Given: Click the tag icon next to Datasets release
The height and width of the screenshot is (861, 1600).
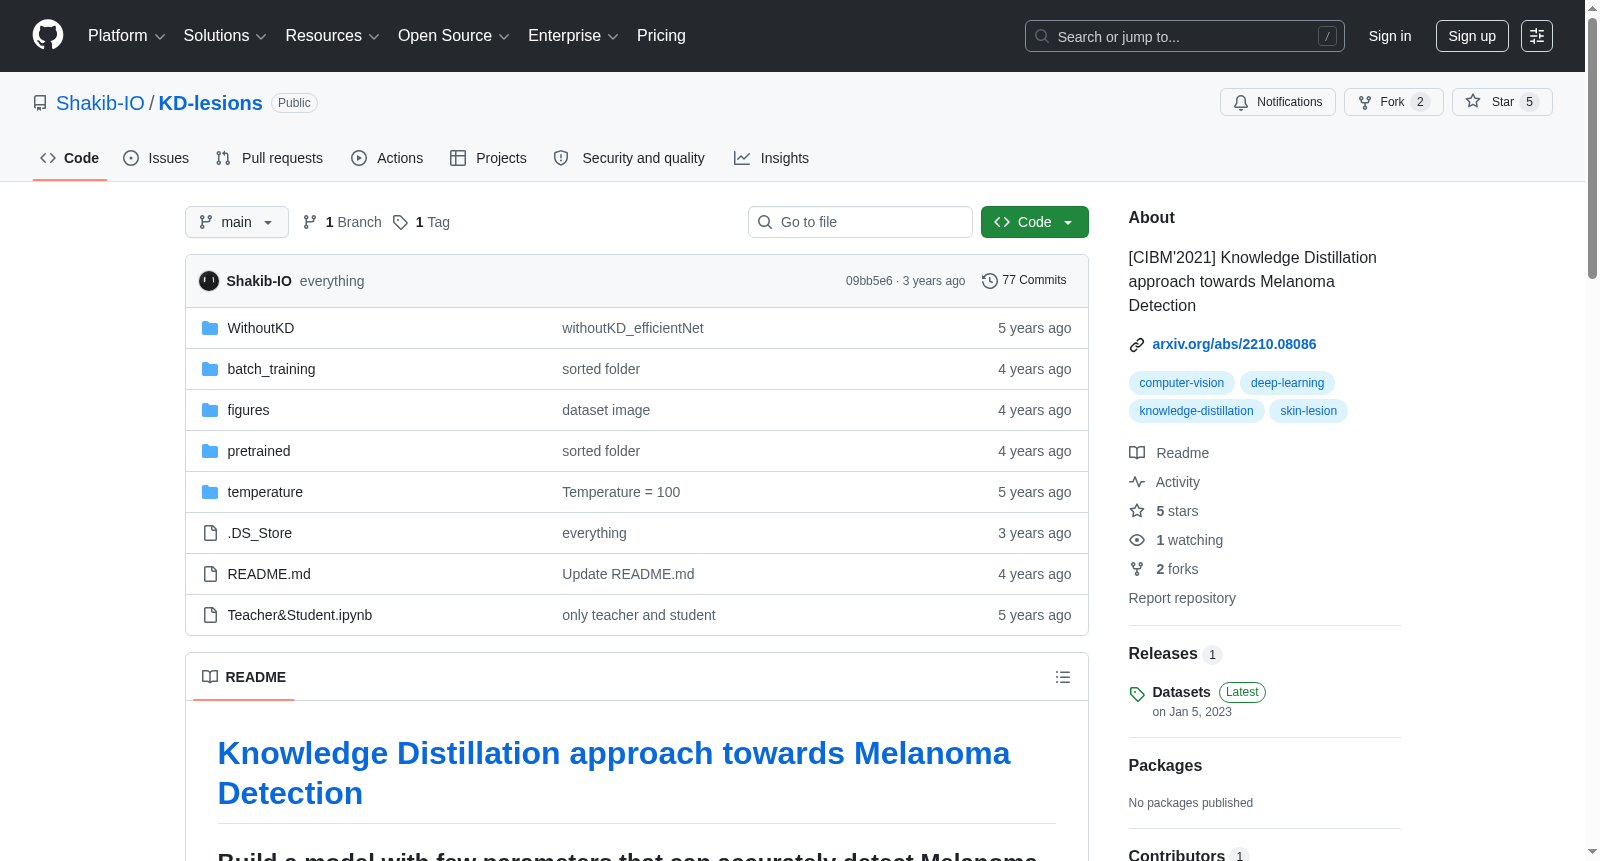Looking at the screenshot, I should coord(1137,694).
